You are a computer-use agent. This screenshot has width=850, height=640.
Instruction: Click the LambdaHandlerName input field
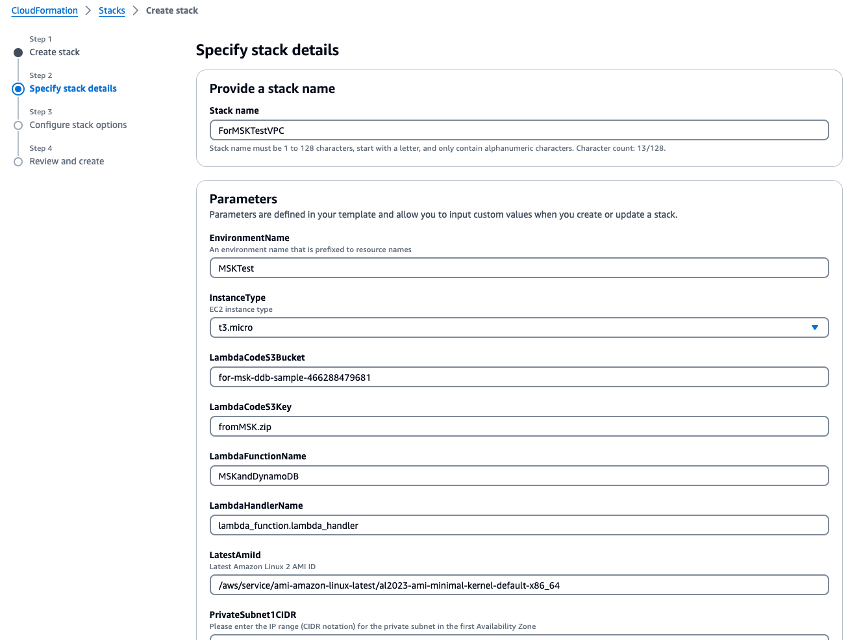(x=518, y=524)
